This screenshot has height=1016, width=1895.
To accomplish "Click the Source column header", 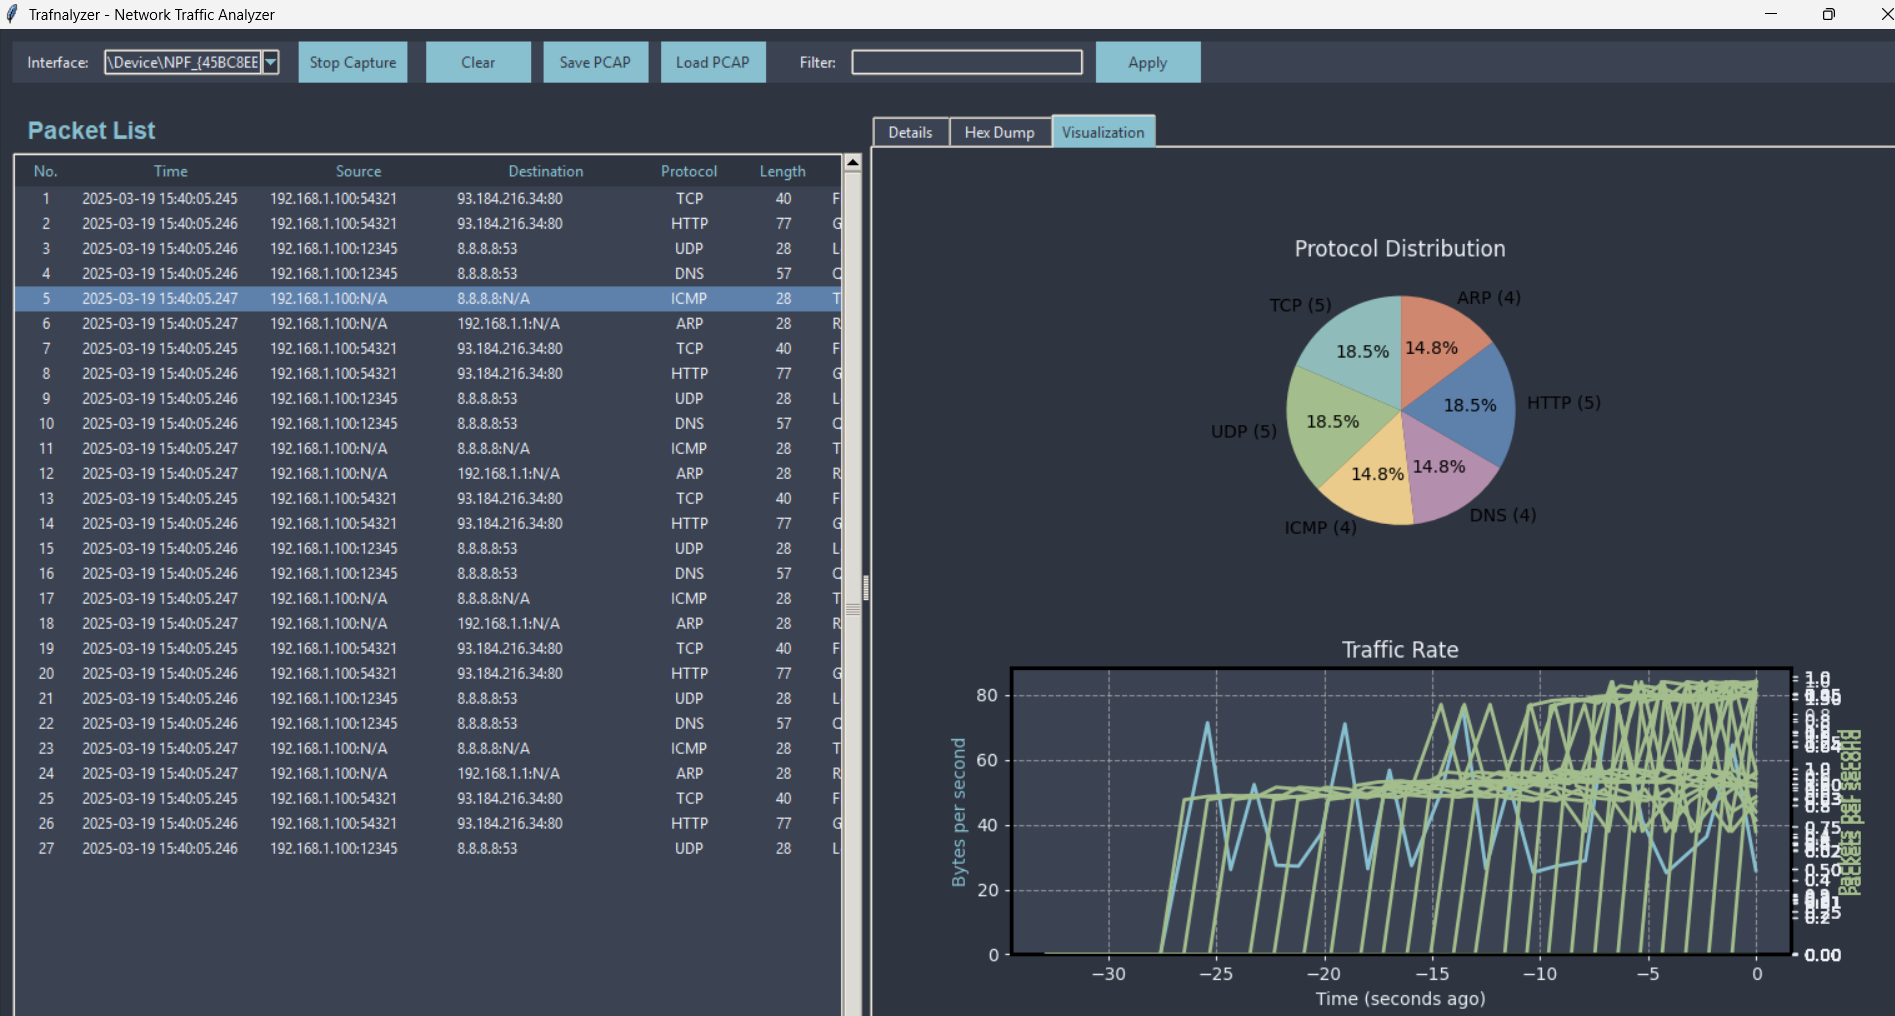I will point(358,171).
